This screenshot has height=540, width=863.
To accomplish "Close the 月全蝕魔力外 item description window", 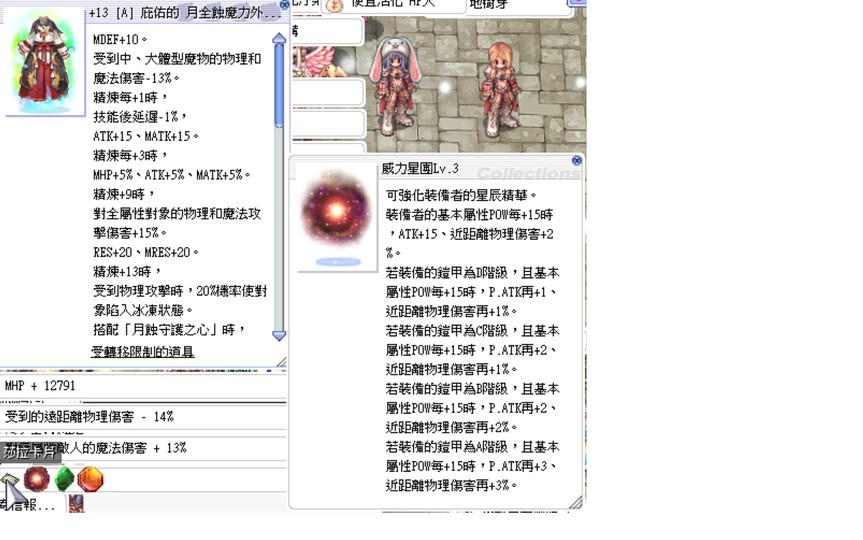I will pos(284,5).
